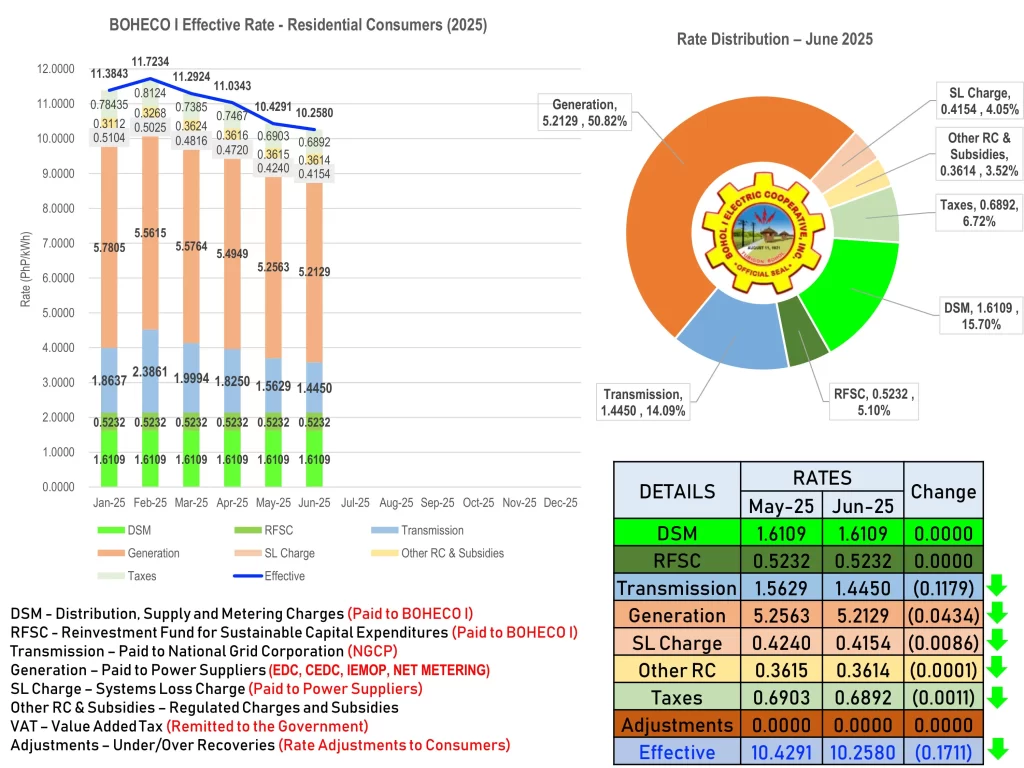This screenshot has width=1024, height=768.
Task: Click the Transmission 14.09% data label
Action: pyautogui.click(x=643, y=402)
